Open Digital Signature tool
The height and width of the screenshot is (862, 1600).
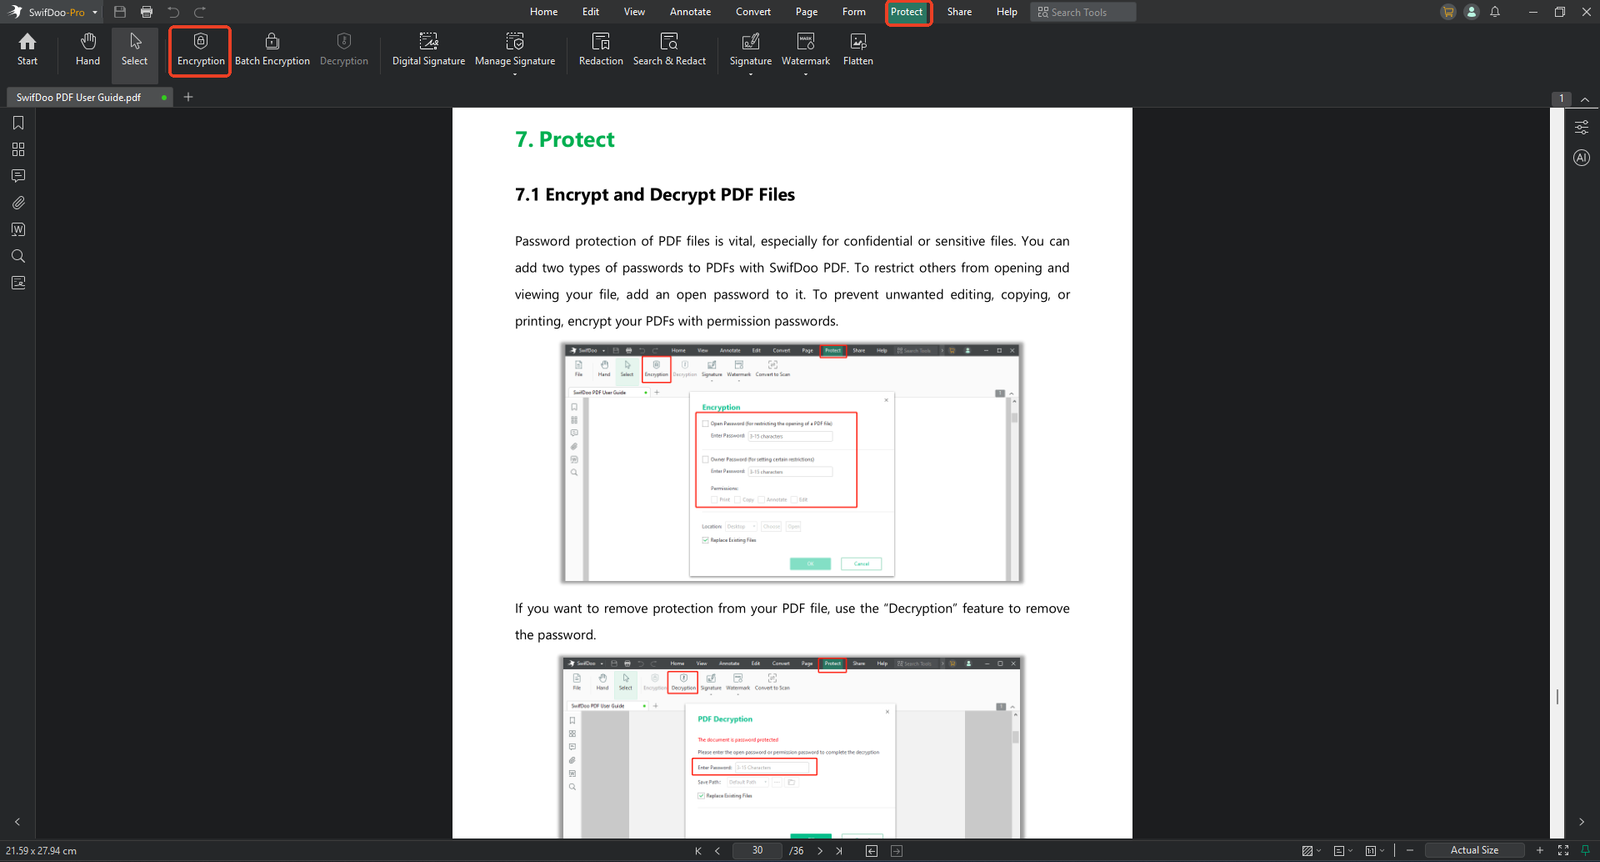[x=428, y=49]
